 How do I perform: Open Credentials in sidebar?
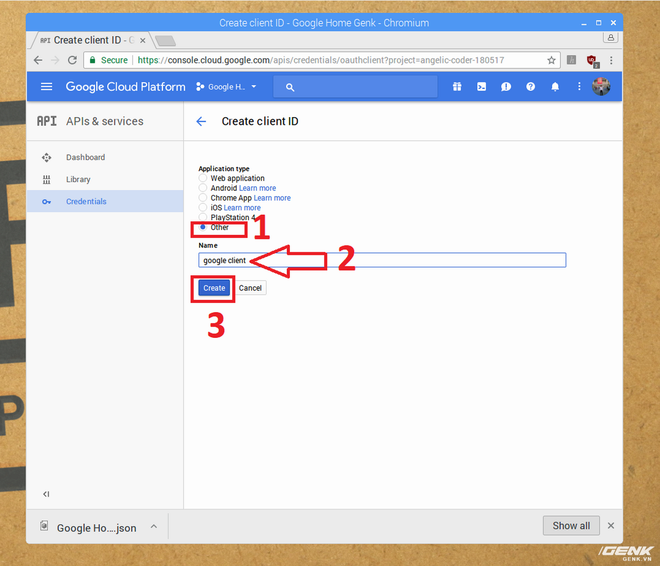(105, 201)
